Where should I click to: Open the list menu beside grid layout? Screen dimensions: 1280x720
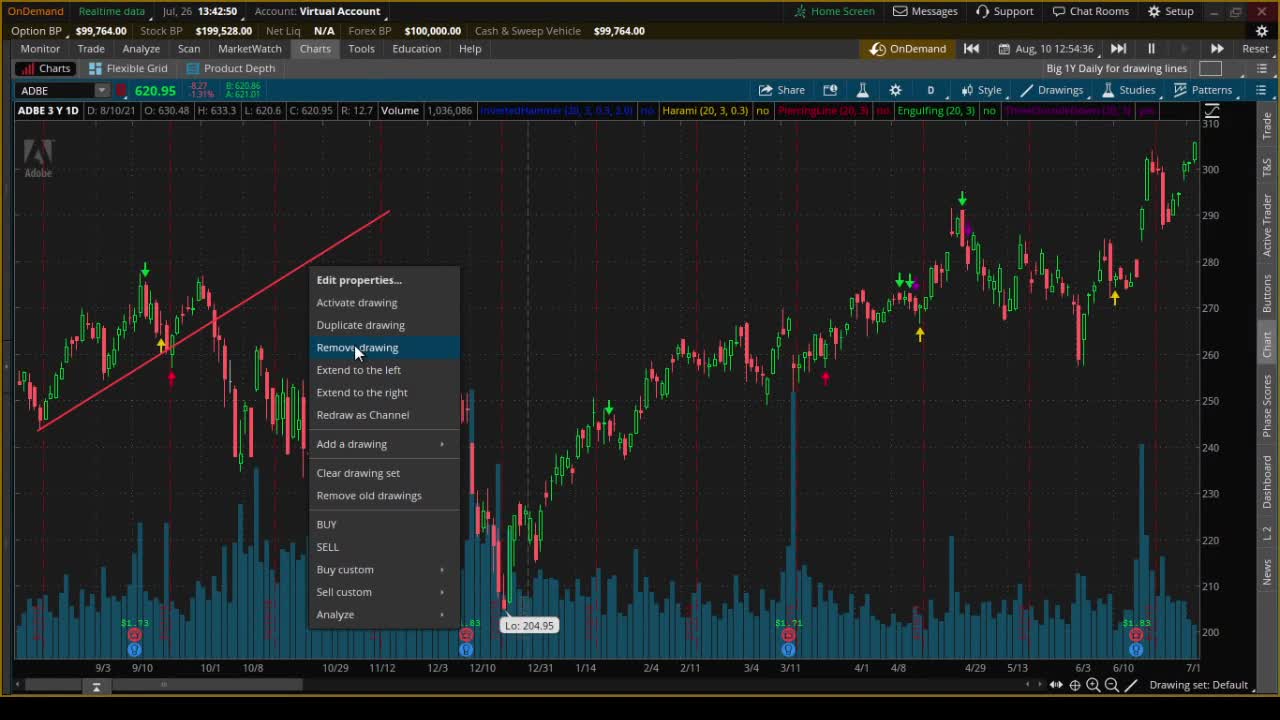pos(1260,68)
